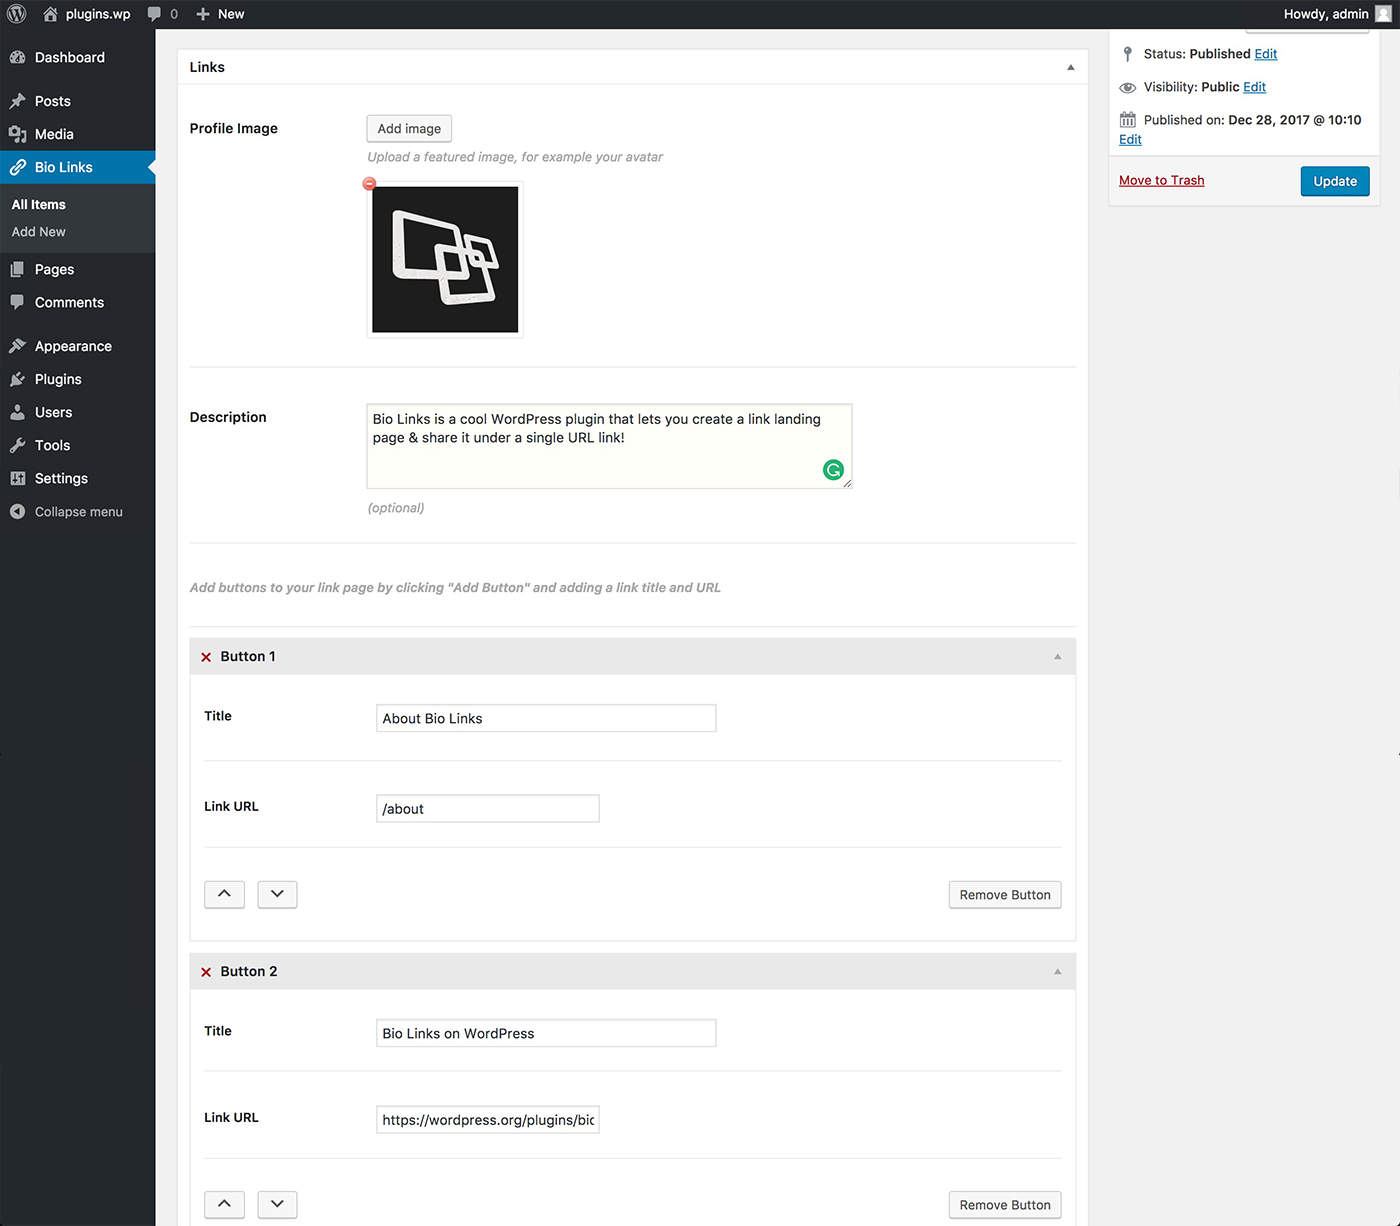Remove profile image with red minus icon
This screenshot has height=1226, width=1400.
pyautogui.click(x=370, y=184)
